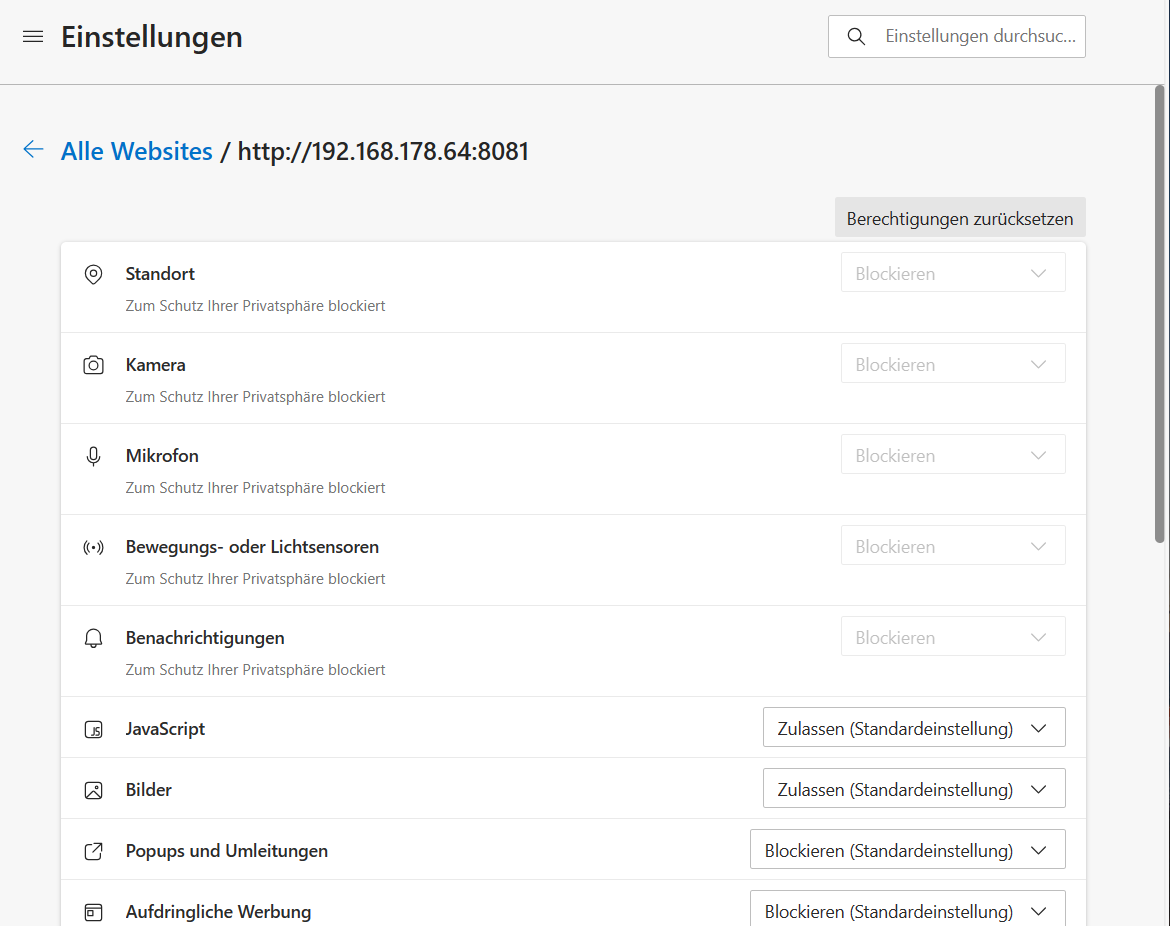Click privacy note under Bewegungs- oder Lichtsensoren
Screen dimensions: 1170x926
[x=255, y=579]
